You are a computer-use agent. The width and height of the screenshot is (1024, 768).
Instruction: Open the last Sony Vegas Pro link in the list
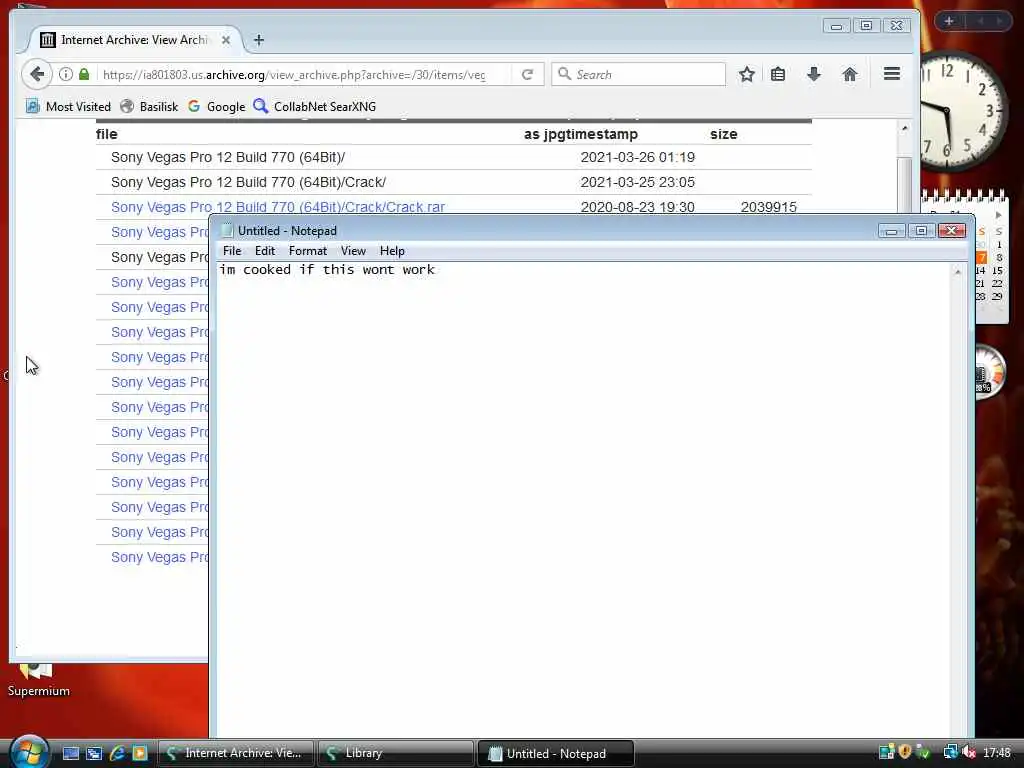pos(159,557)
